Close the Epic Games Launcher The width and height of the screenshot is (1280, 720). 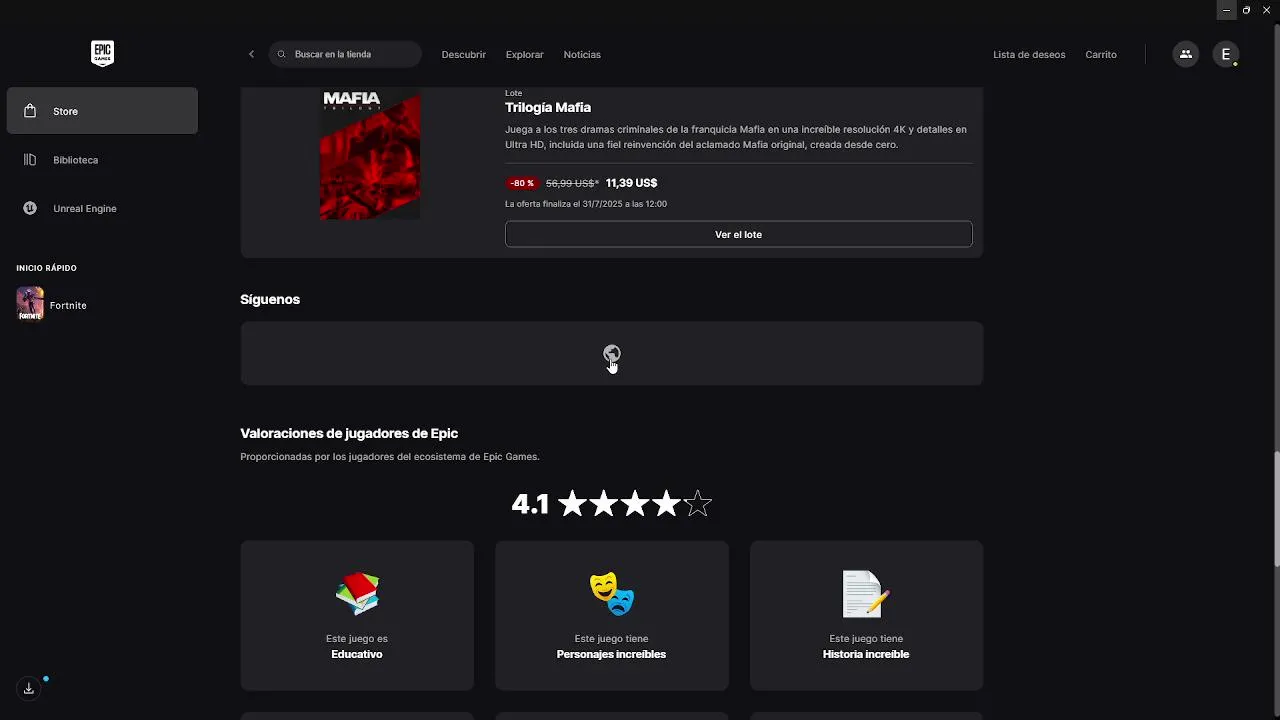(1267, 10)
